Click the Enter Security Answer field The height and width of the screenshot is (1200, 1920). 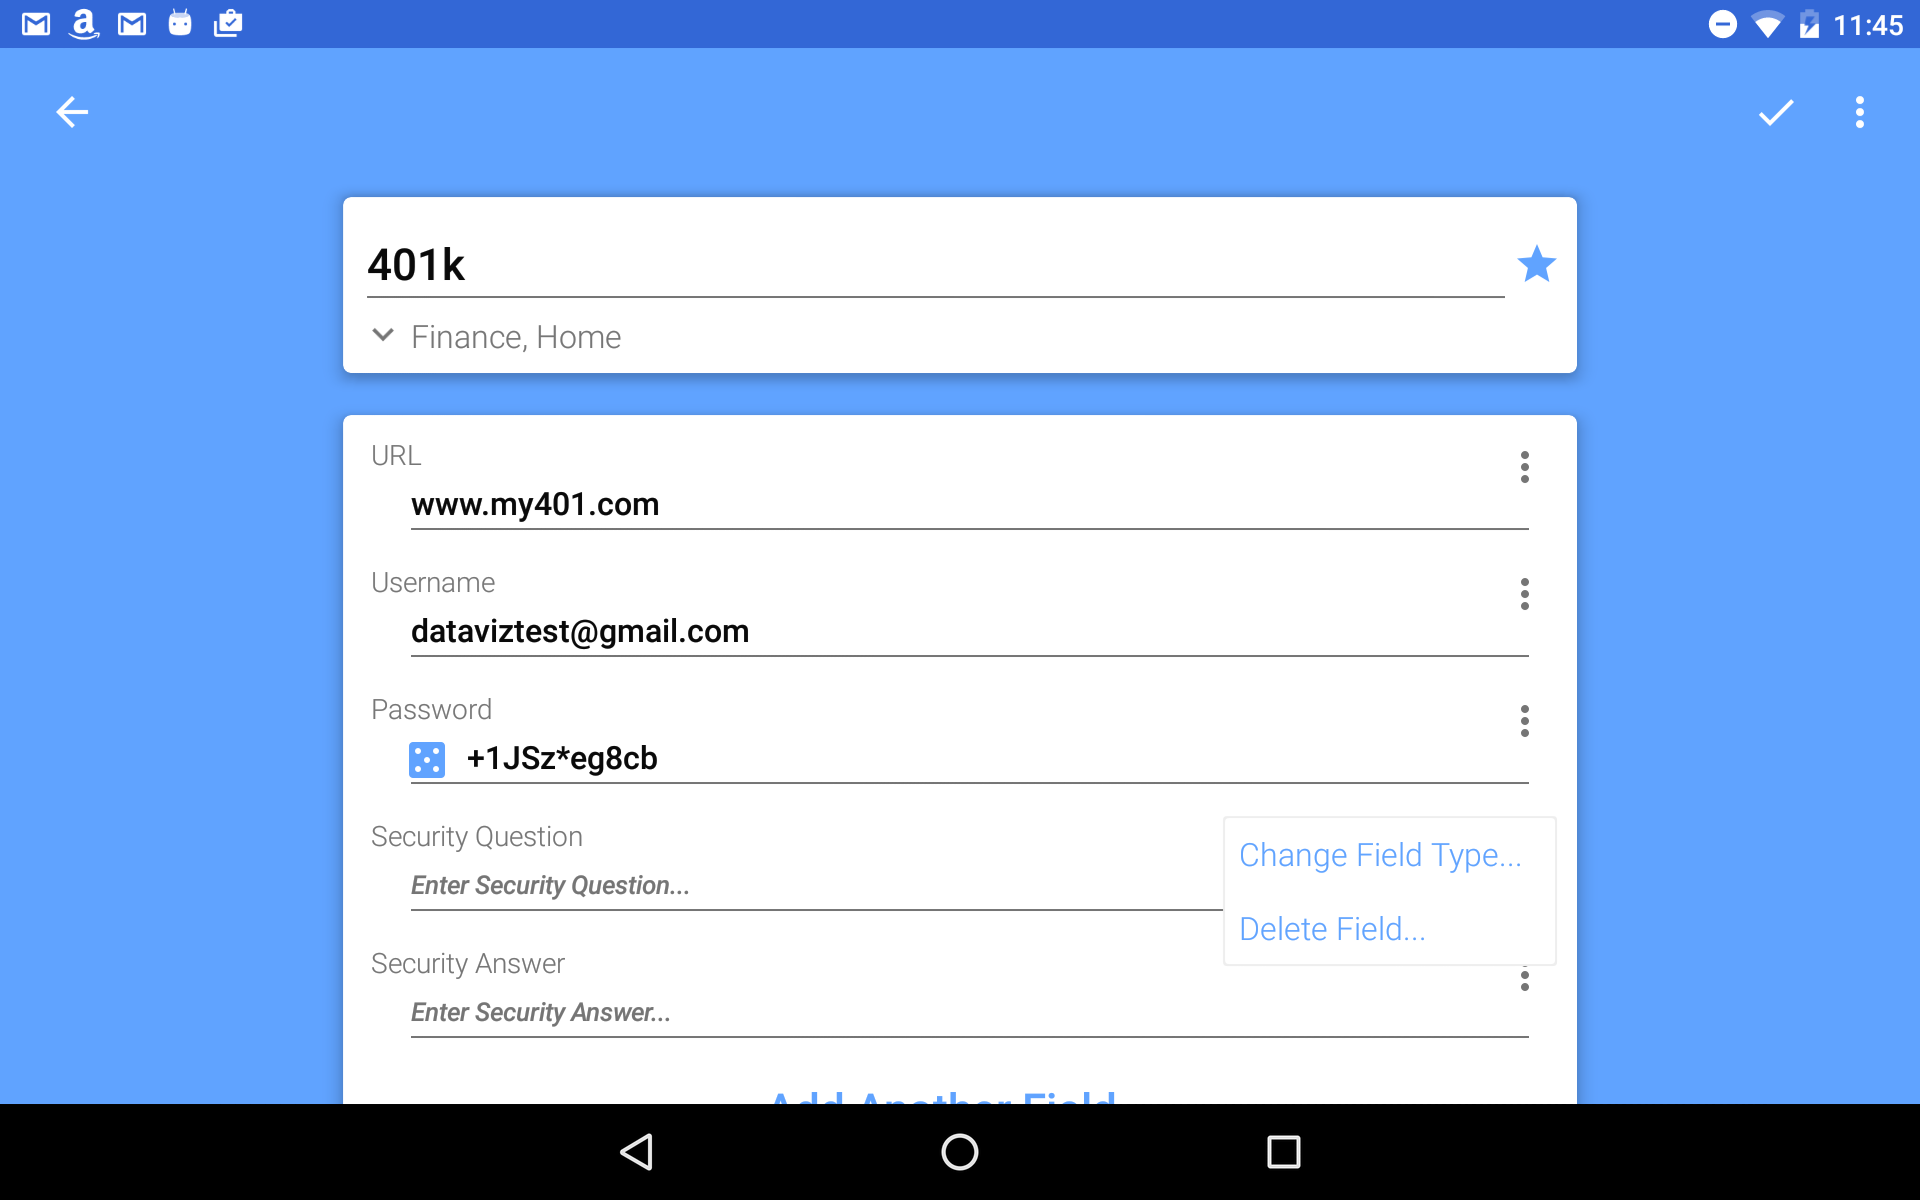969,1013
